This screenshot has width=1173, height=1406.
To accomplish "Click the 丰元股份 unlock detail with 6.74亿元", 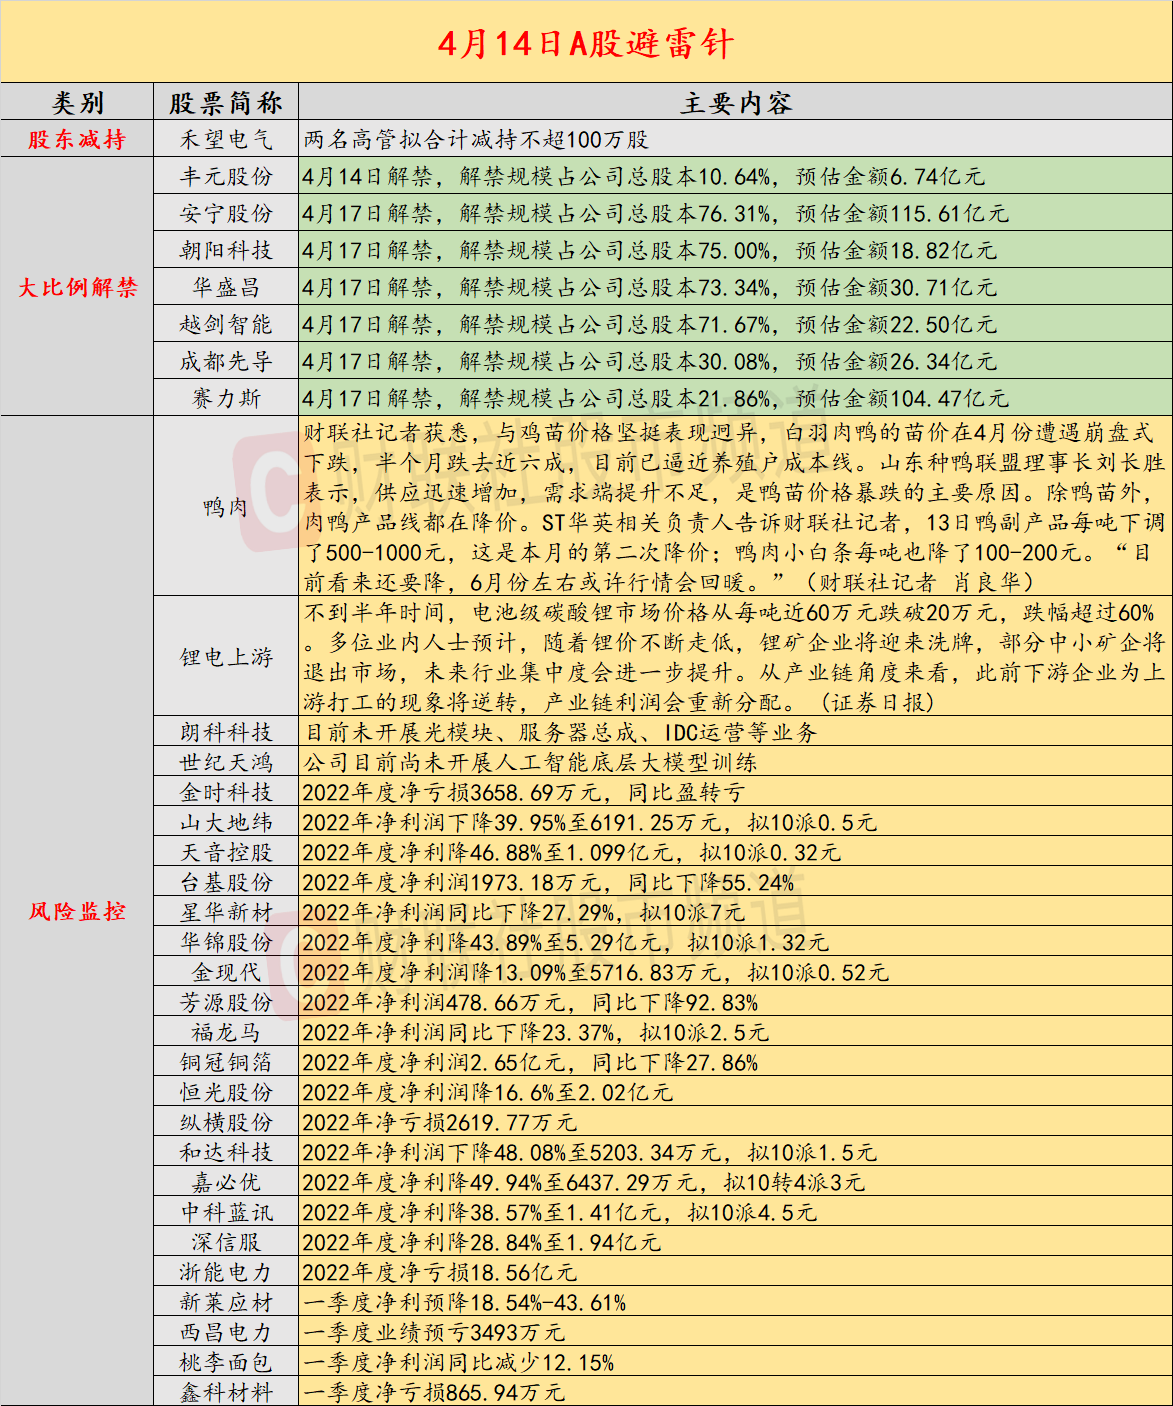I will click(644, 177).
